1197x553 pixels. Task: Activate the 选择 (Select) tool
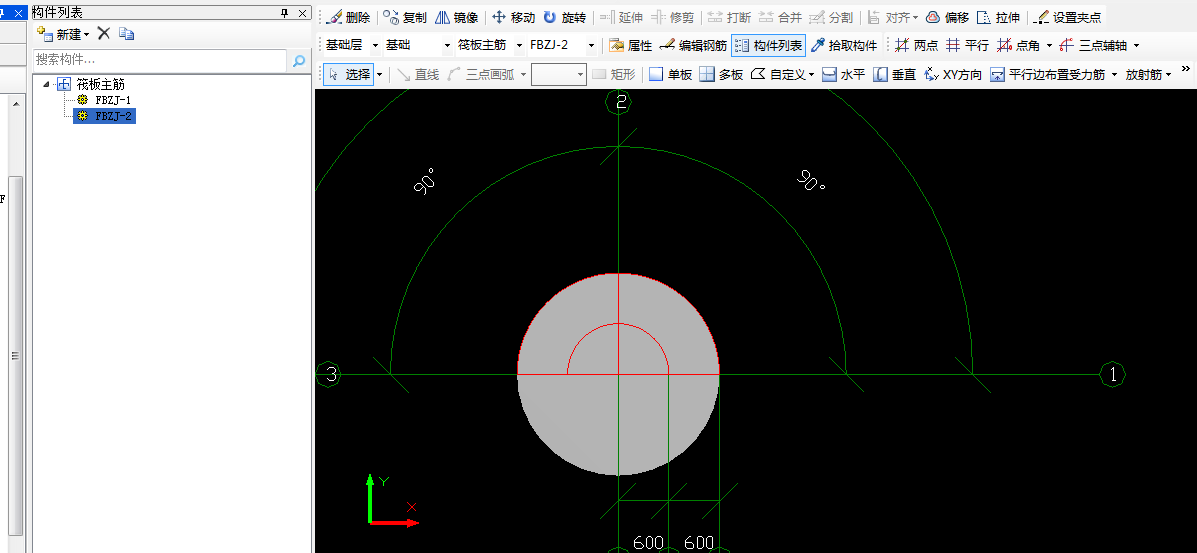(x=348, y=75)
